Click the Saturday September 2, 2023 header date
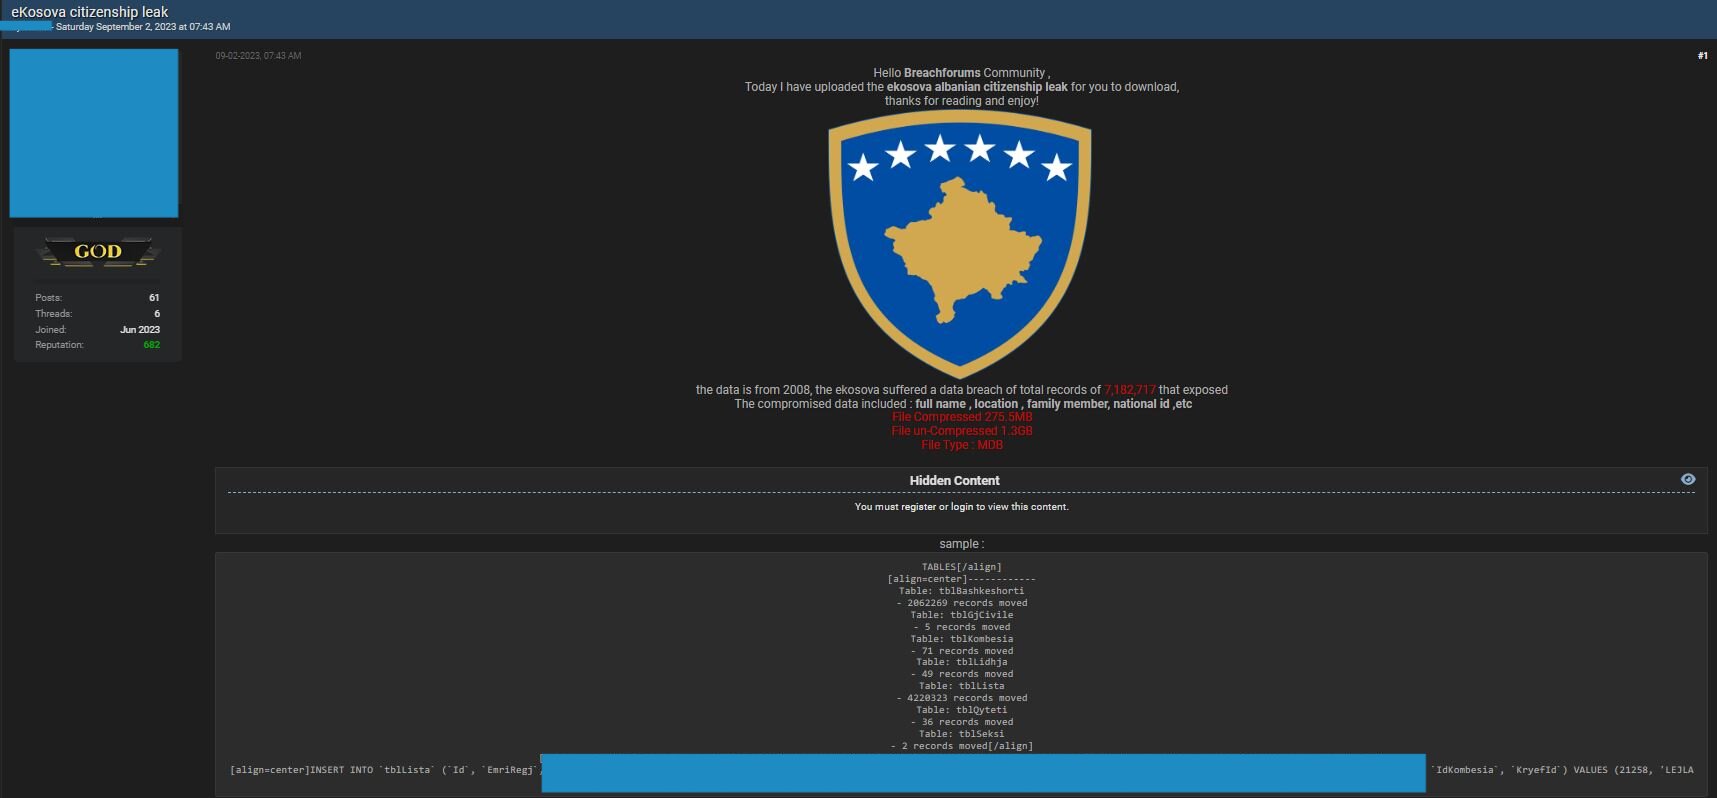 [x=143, y=27]
